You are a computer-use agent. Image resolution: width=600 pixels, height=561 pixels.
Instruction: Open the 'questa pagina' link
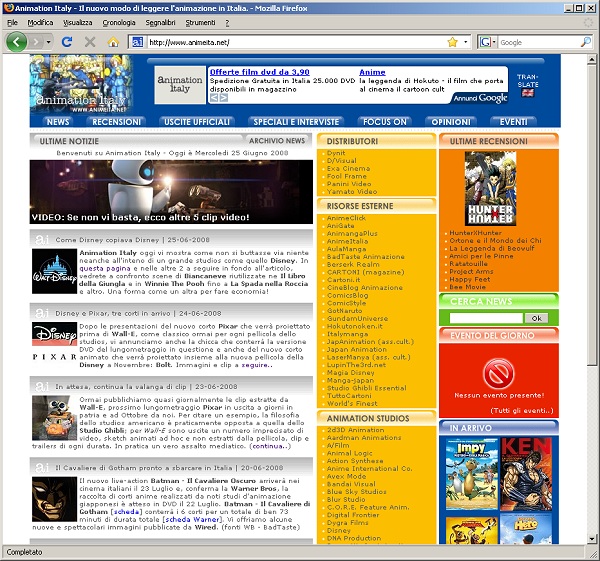point(105,268)
